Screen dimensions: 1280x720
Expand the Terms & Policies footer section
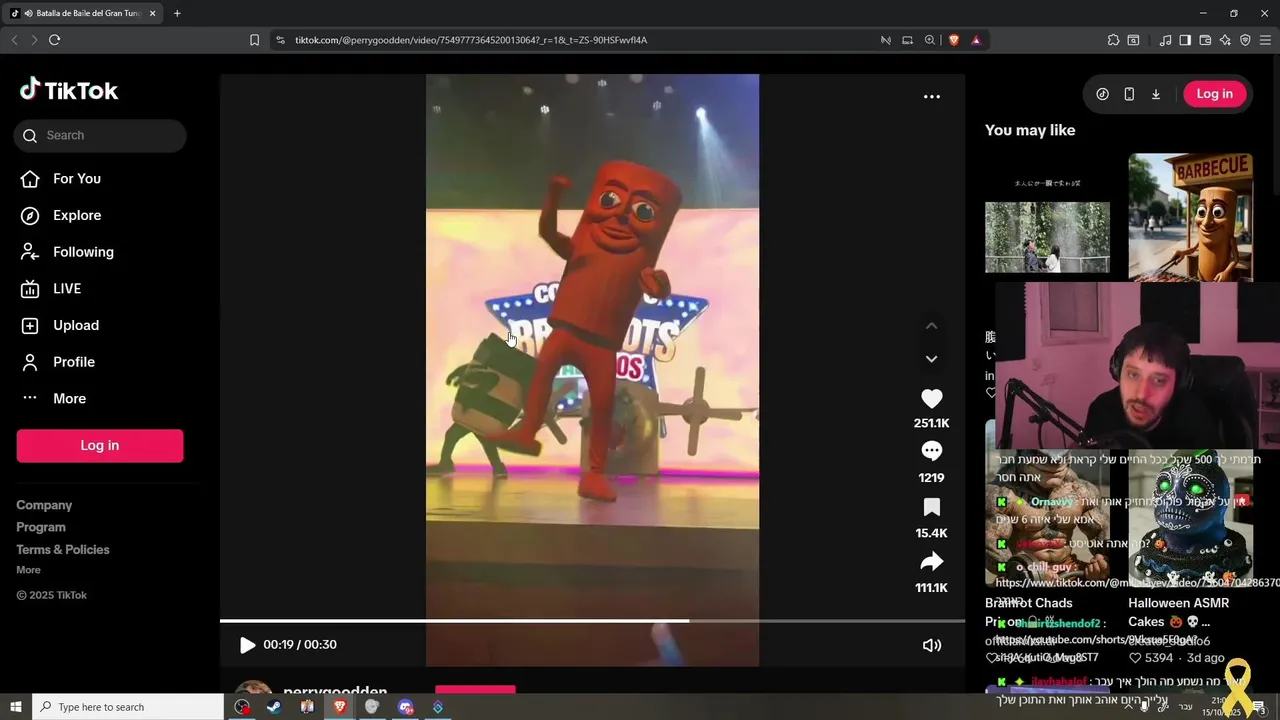pyautogui.click(x=63, y=549)
